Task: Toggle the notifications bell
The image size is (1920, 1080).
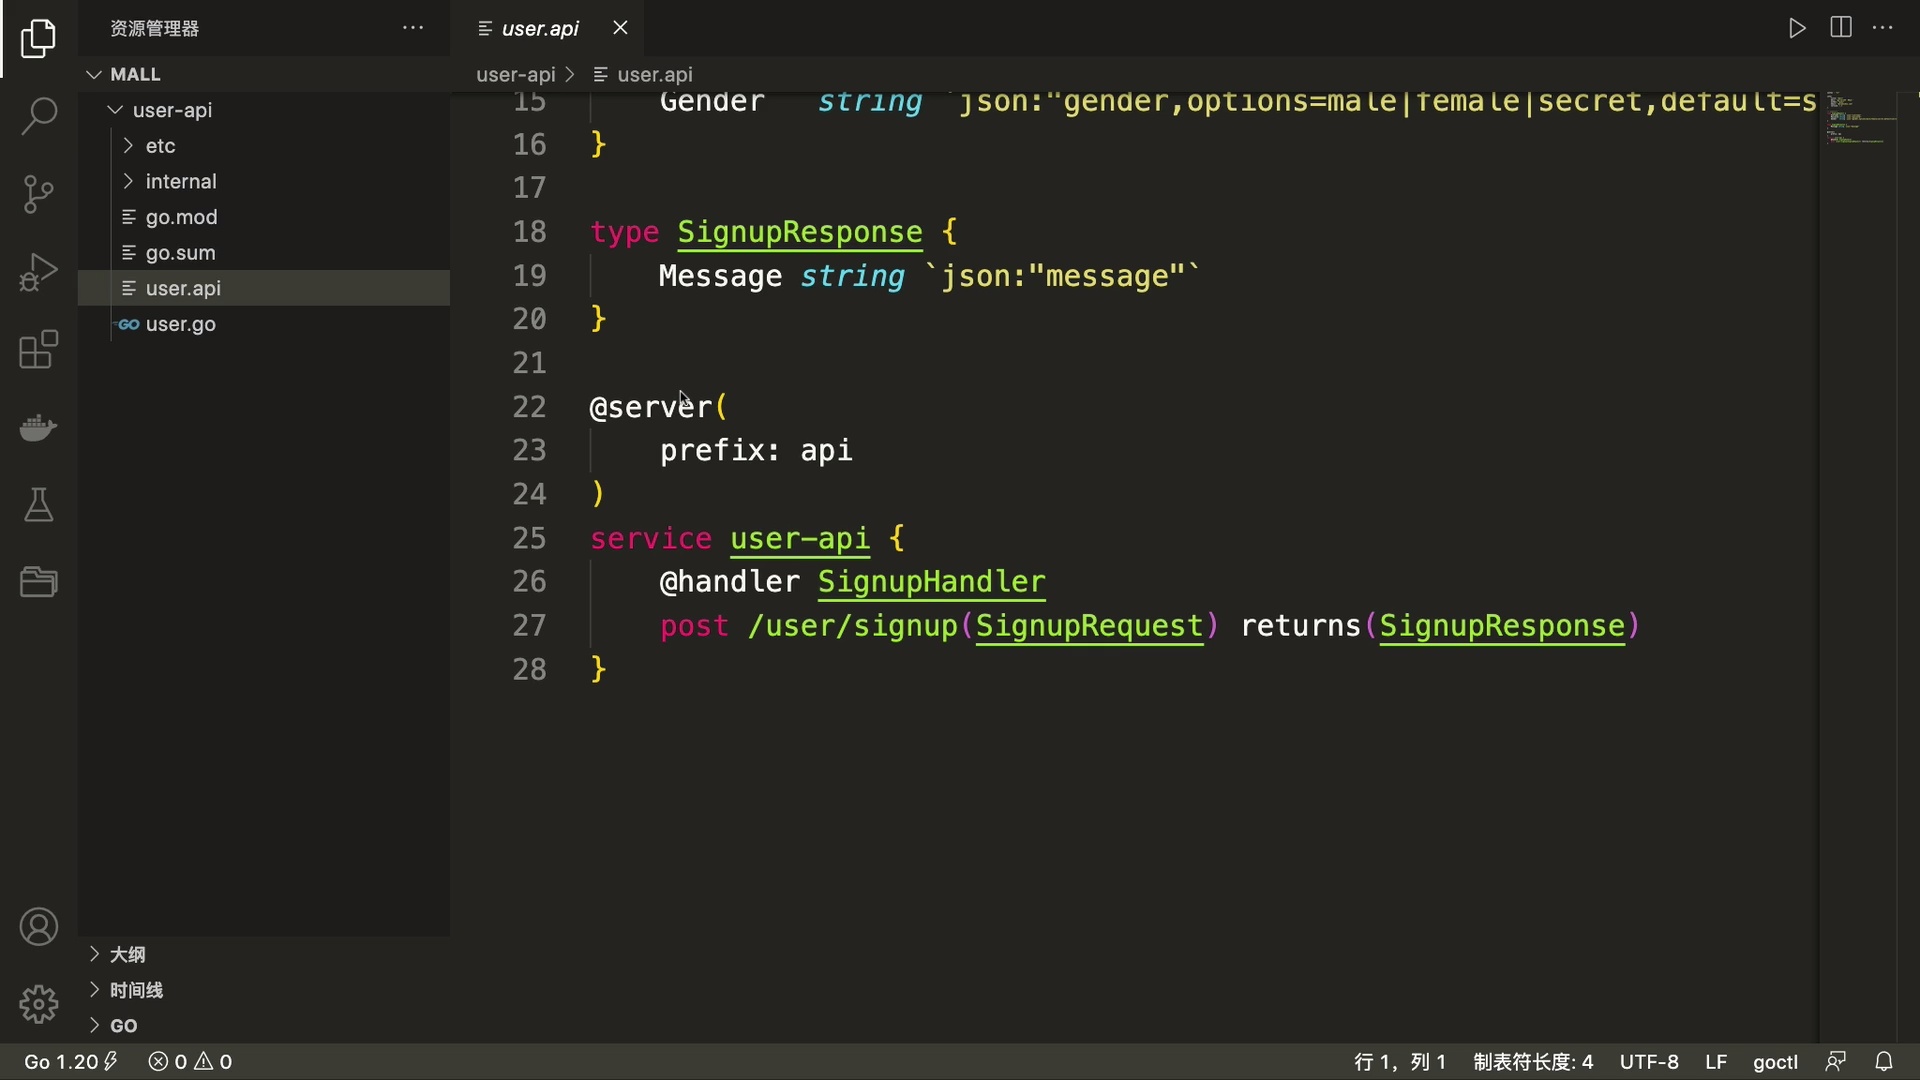Action: pos(1885,1062)
